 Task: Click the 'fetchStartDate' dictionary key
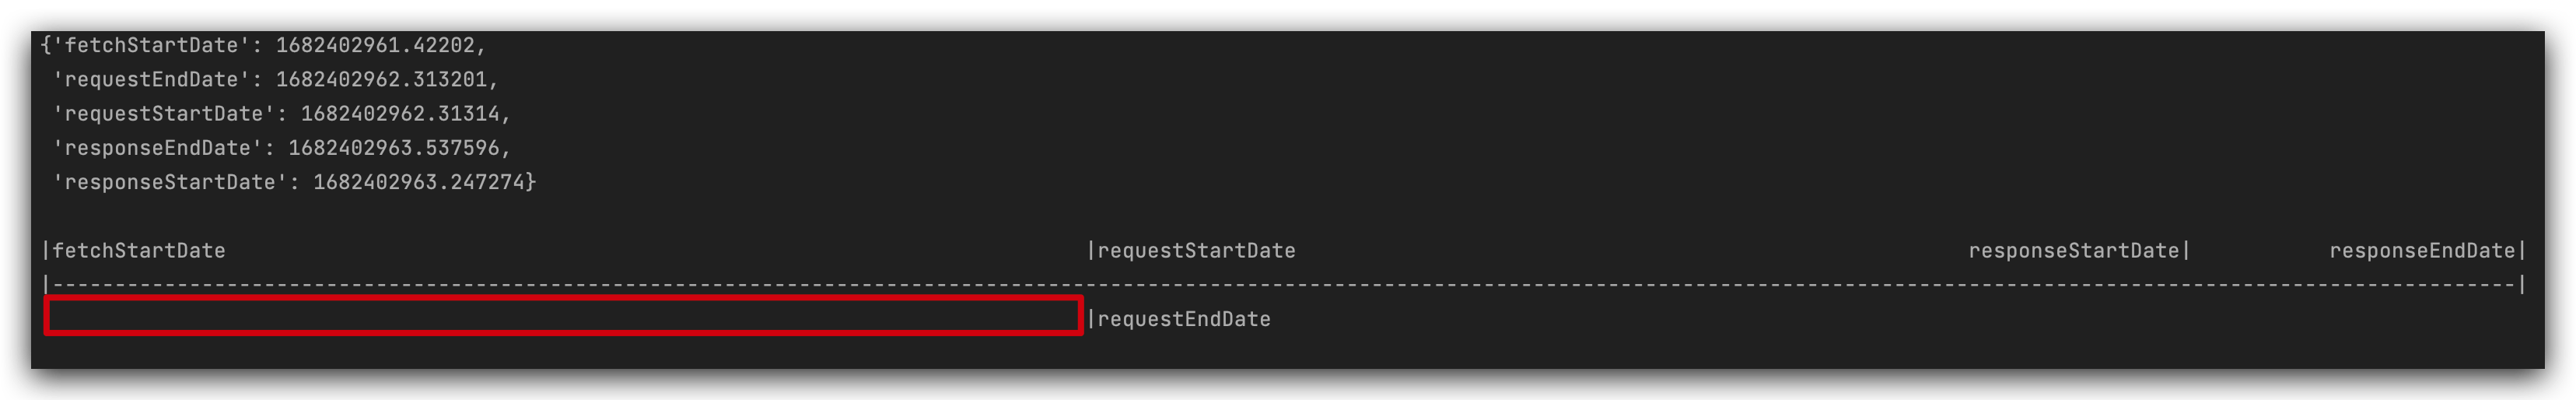(151, 45)
